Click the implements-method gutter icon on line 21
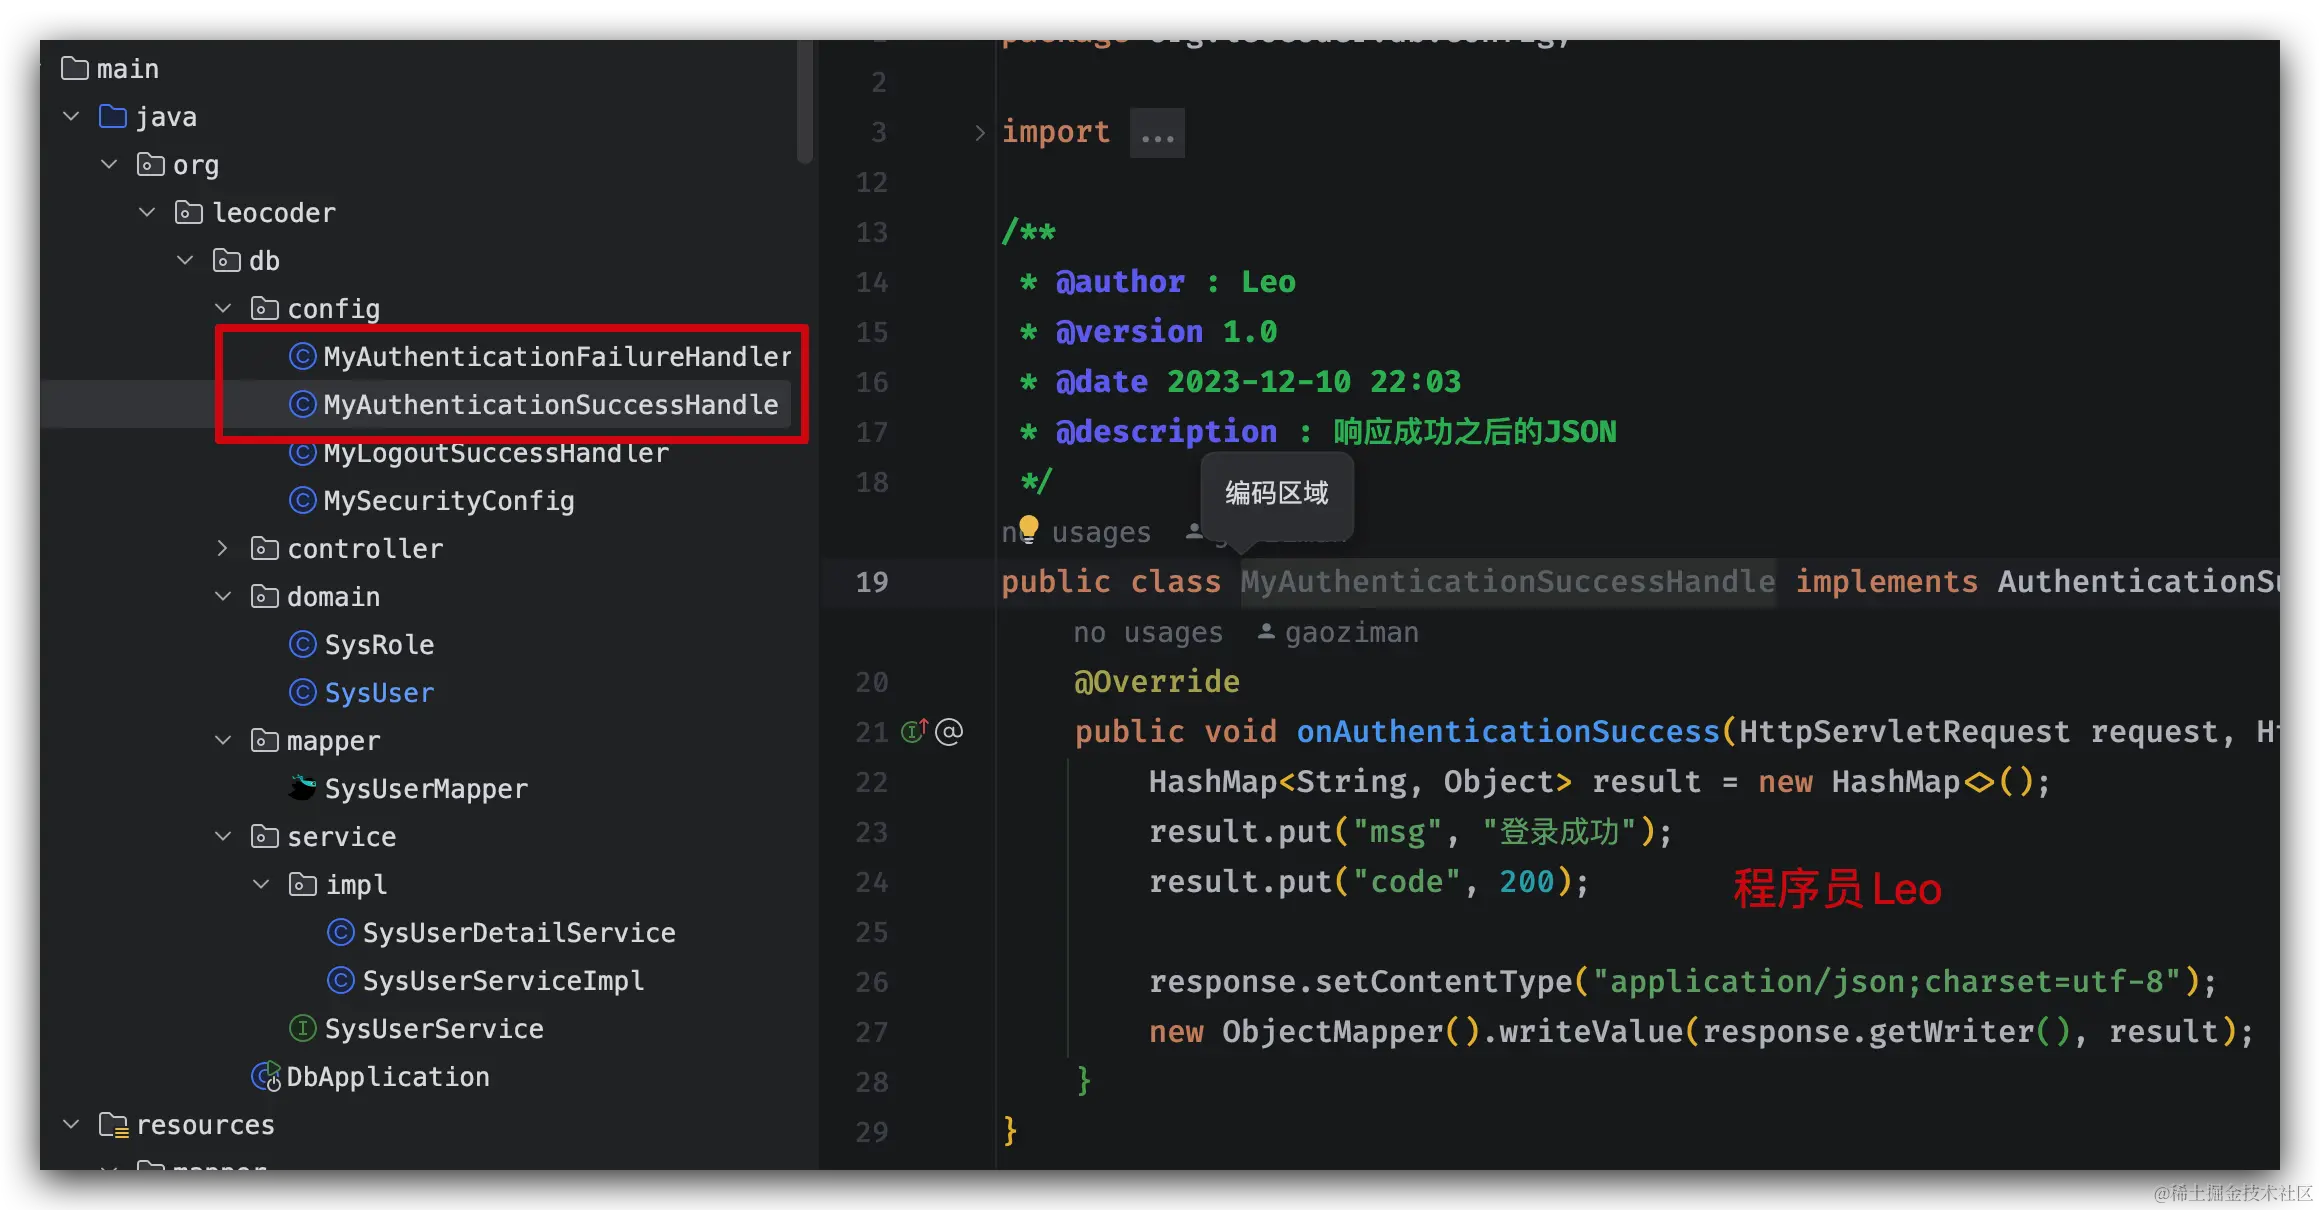The image size is (2320, 1210). [x=914, y=731]
